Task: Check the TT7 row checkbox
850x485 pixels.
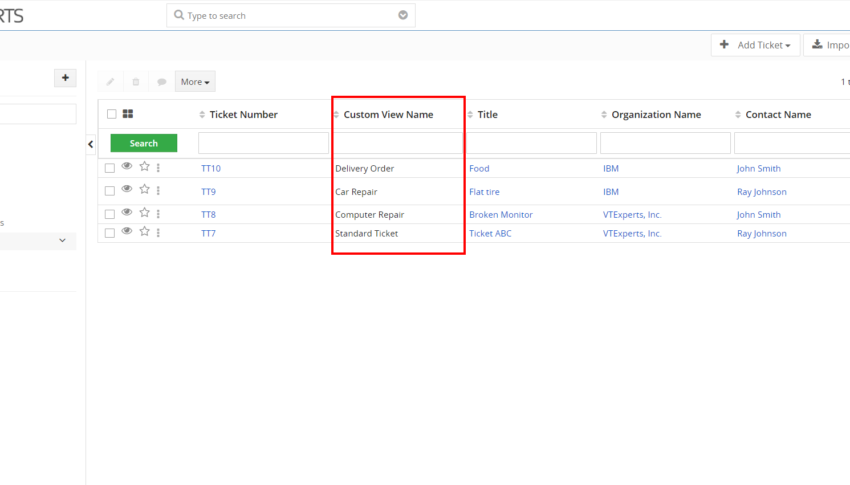Action: click(x=110, y=233)
